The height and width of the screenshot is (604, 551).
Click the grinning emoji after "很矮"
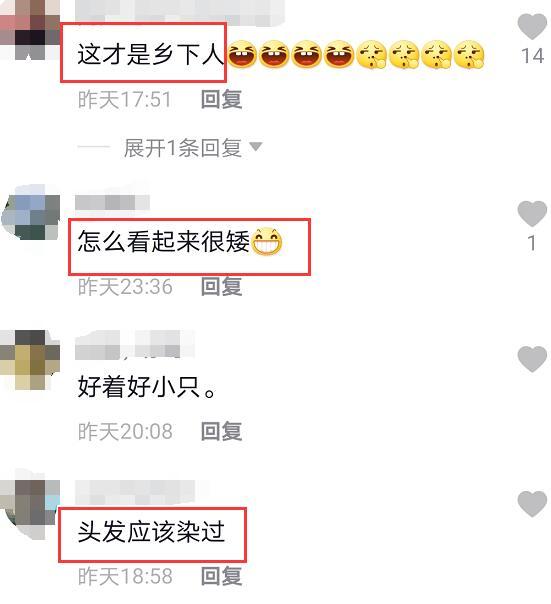click(x=266, y=242)
